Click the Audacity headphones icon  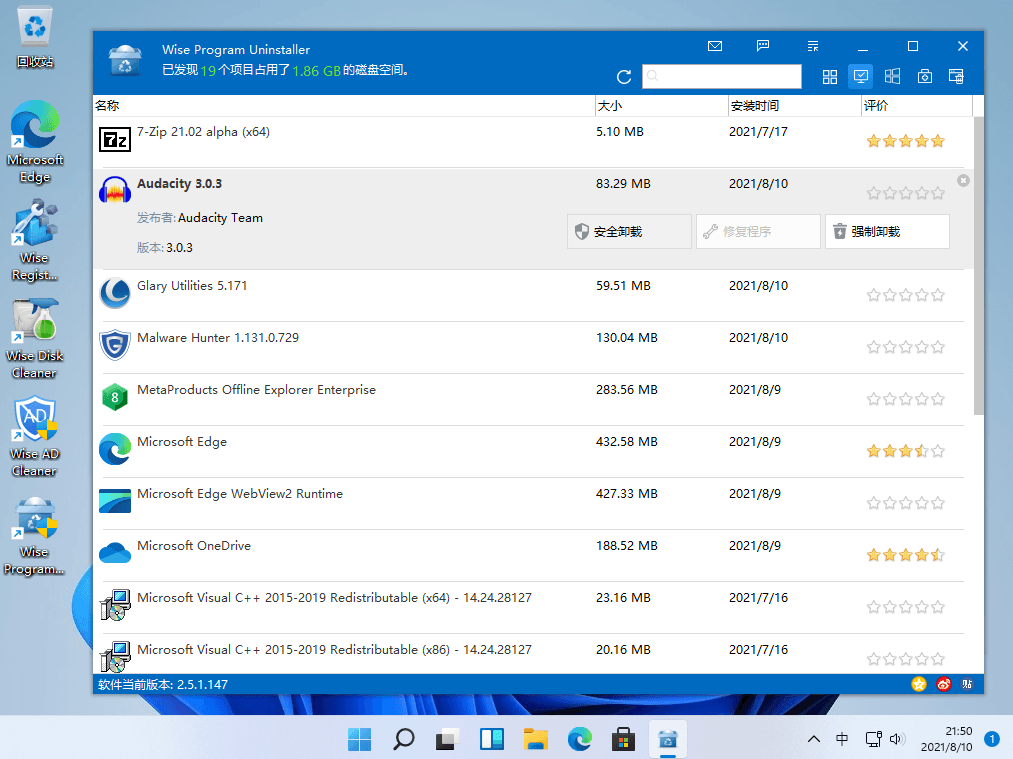(115, 191)
